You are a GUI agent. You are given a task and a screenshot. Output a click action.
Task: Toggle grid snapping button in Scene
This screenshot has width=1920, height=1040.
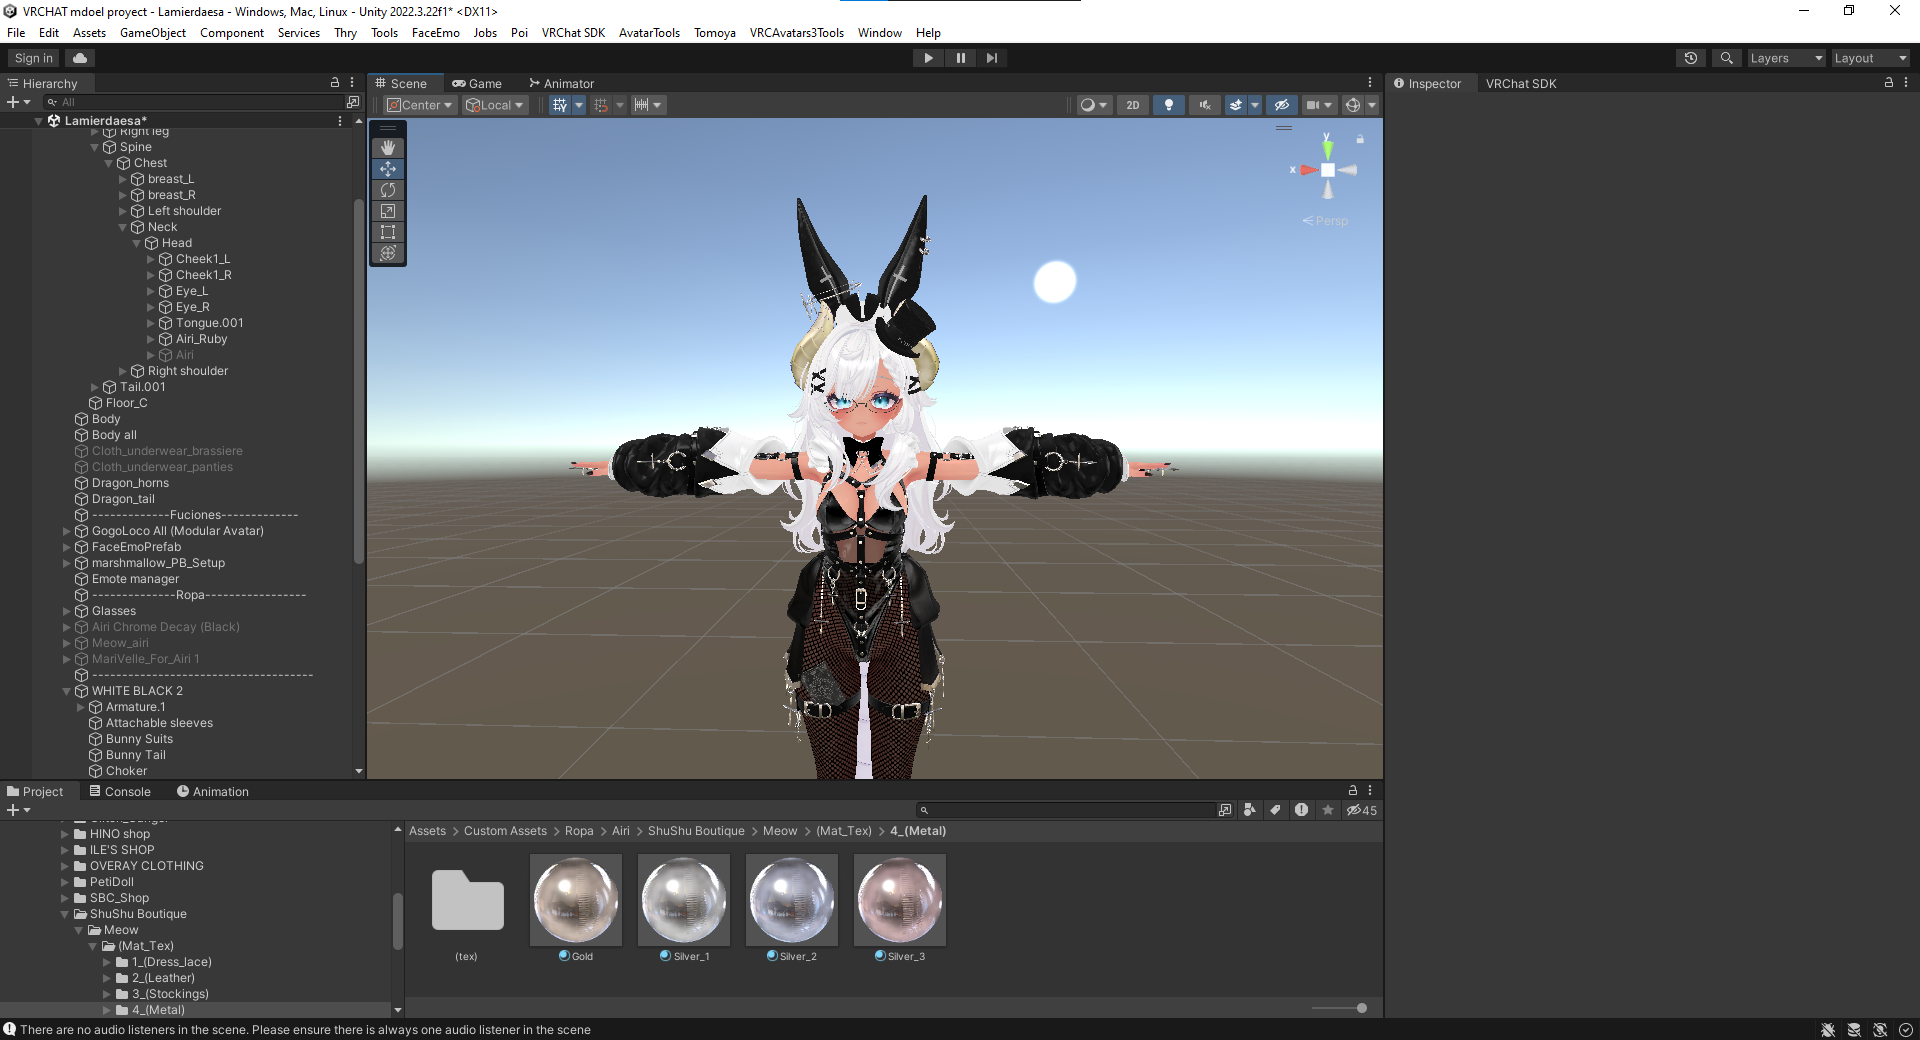pos(600,105)
